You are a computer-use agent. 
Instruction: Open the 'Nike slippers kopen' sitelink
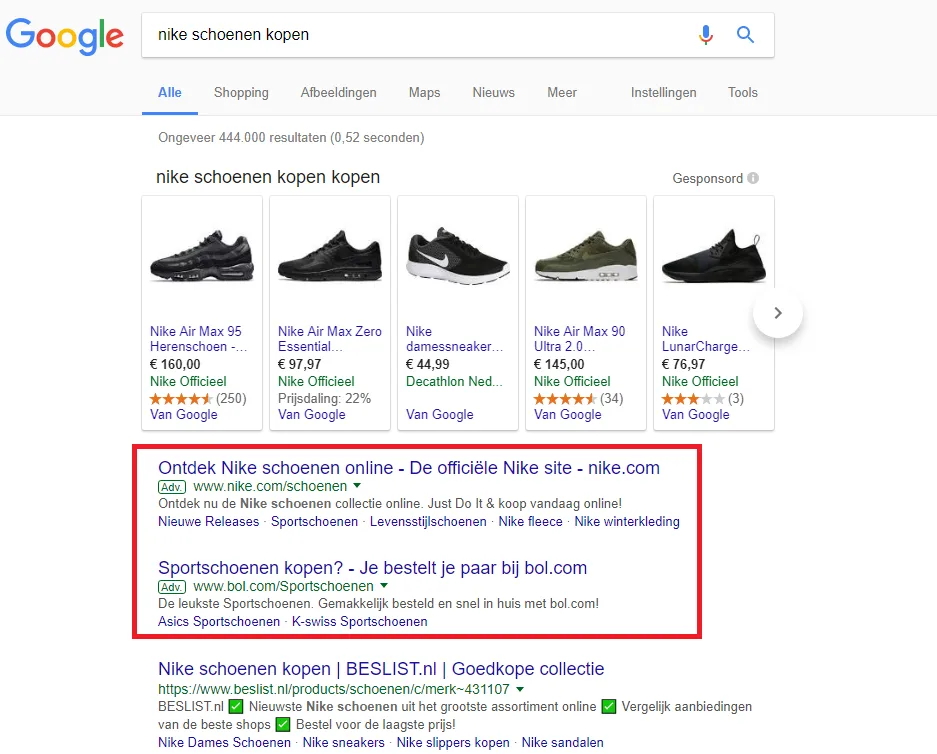point(453,743)
